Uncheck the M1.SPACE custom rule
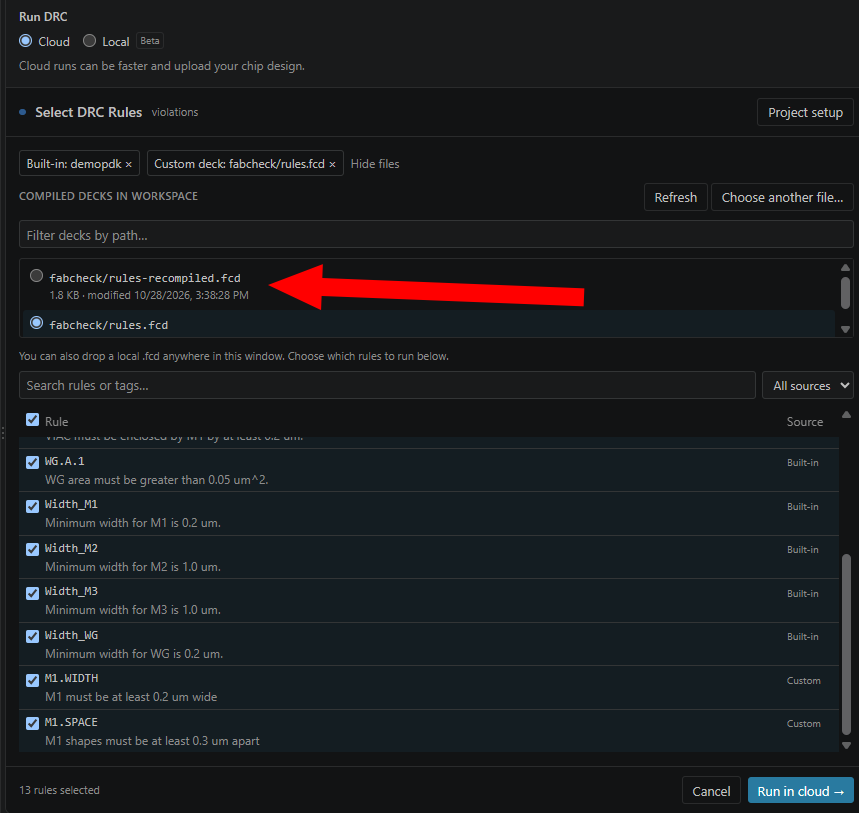859x813 pixels. 32,724
